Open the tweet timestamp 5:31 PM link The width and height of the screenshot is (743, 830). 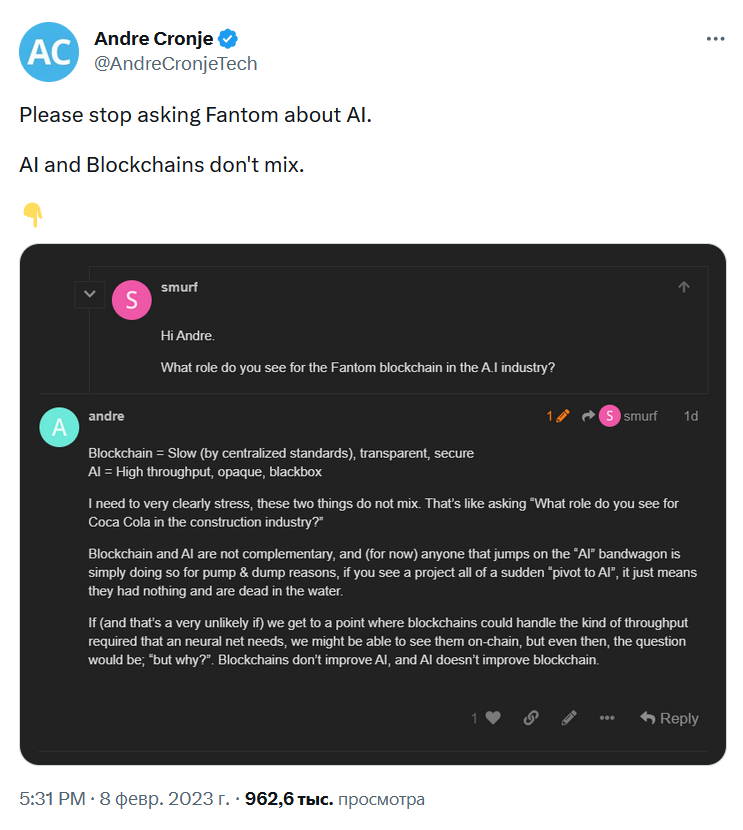(x=52, y=798)
